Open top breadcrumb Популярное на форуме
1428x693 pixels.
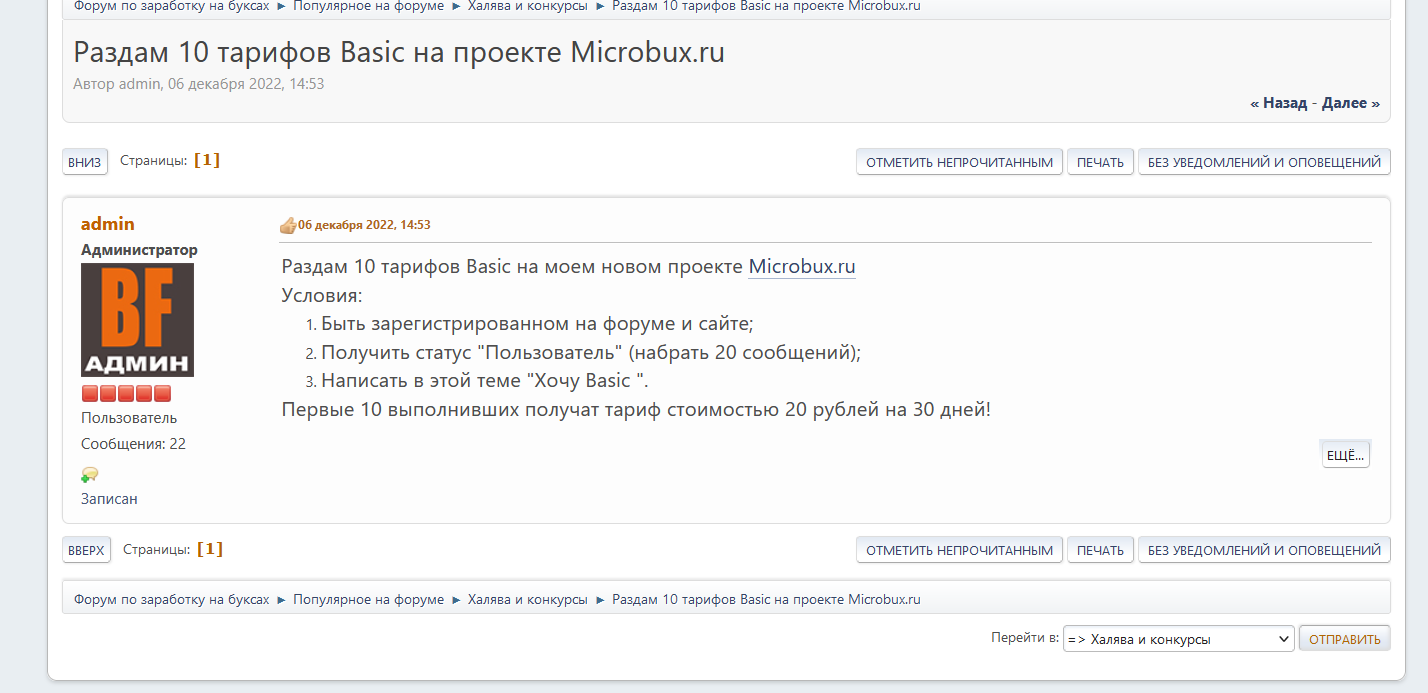click(x=368, y=6)
